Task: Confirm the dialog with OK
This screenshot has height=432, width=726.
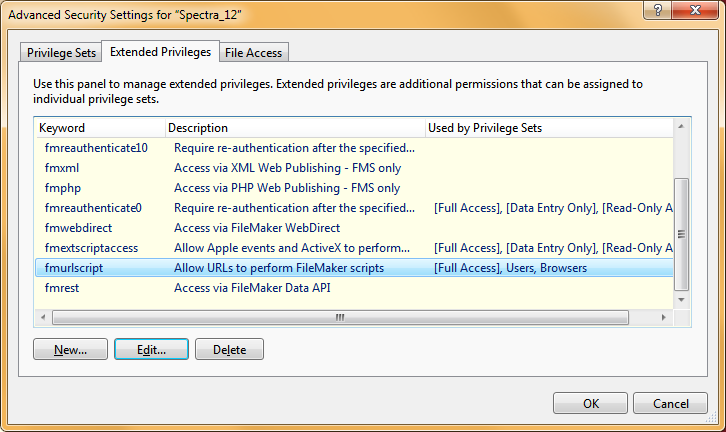Action: click(x=590, y=403)
